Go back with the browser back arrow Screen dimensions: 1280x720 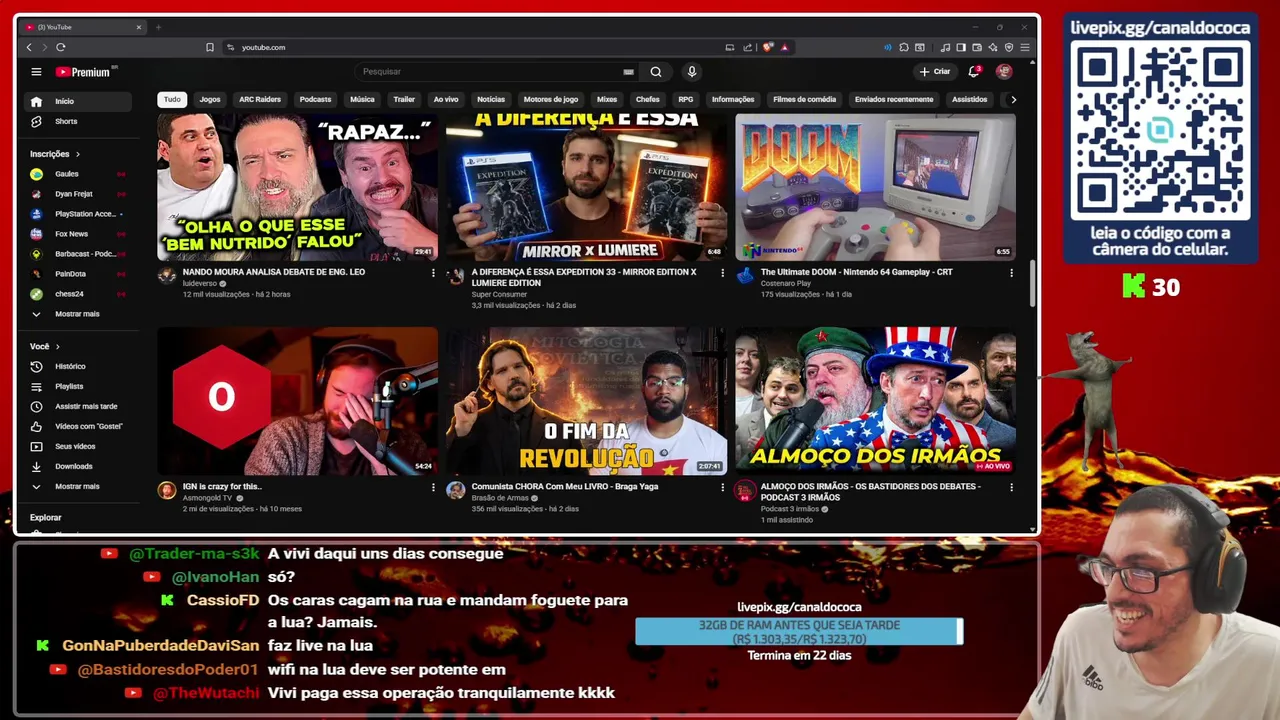click(29, 47)
